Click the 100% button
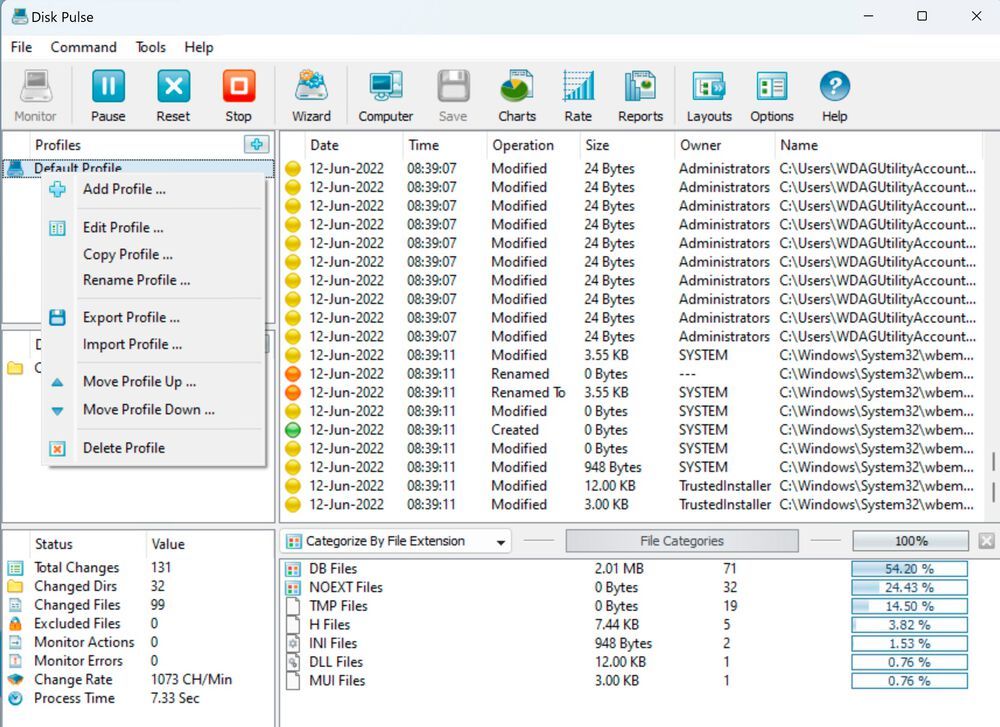This screenshot has width=1000, height=727. (910, 541)
